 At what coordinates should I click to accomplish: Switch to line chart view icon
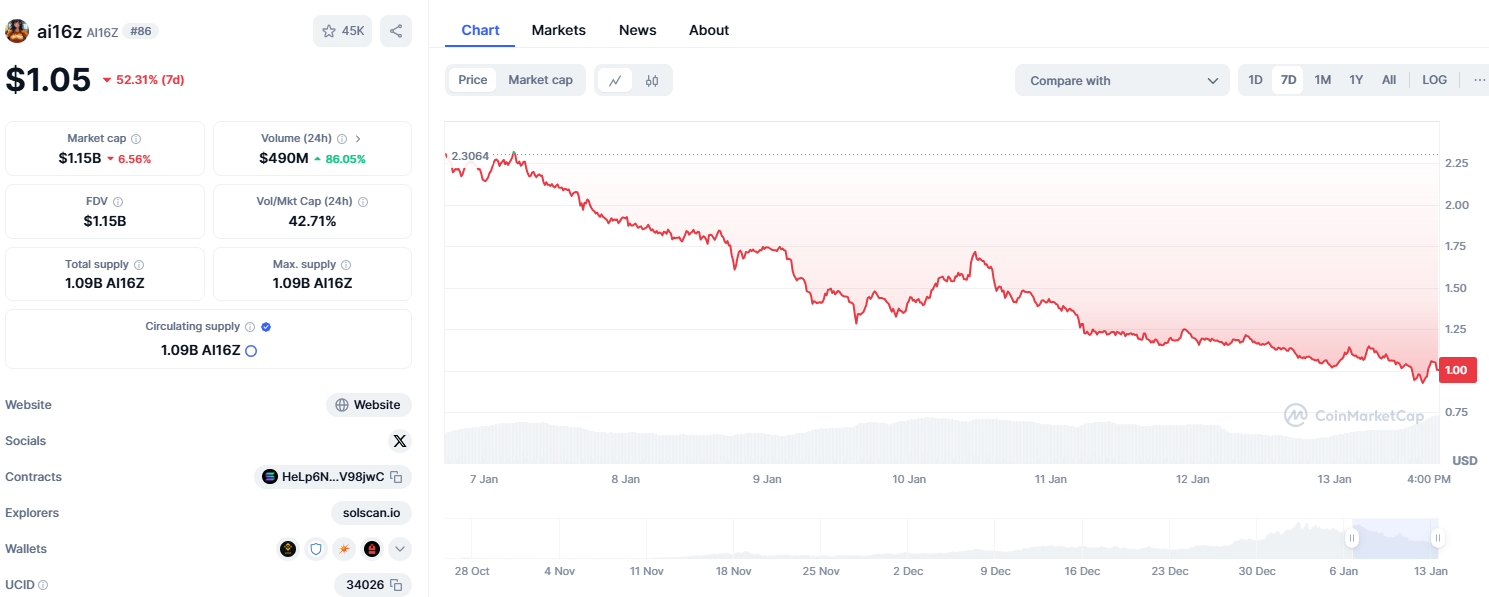616,81
